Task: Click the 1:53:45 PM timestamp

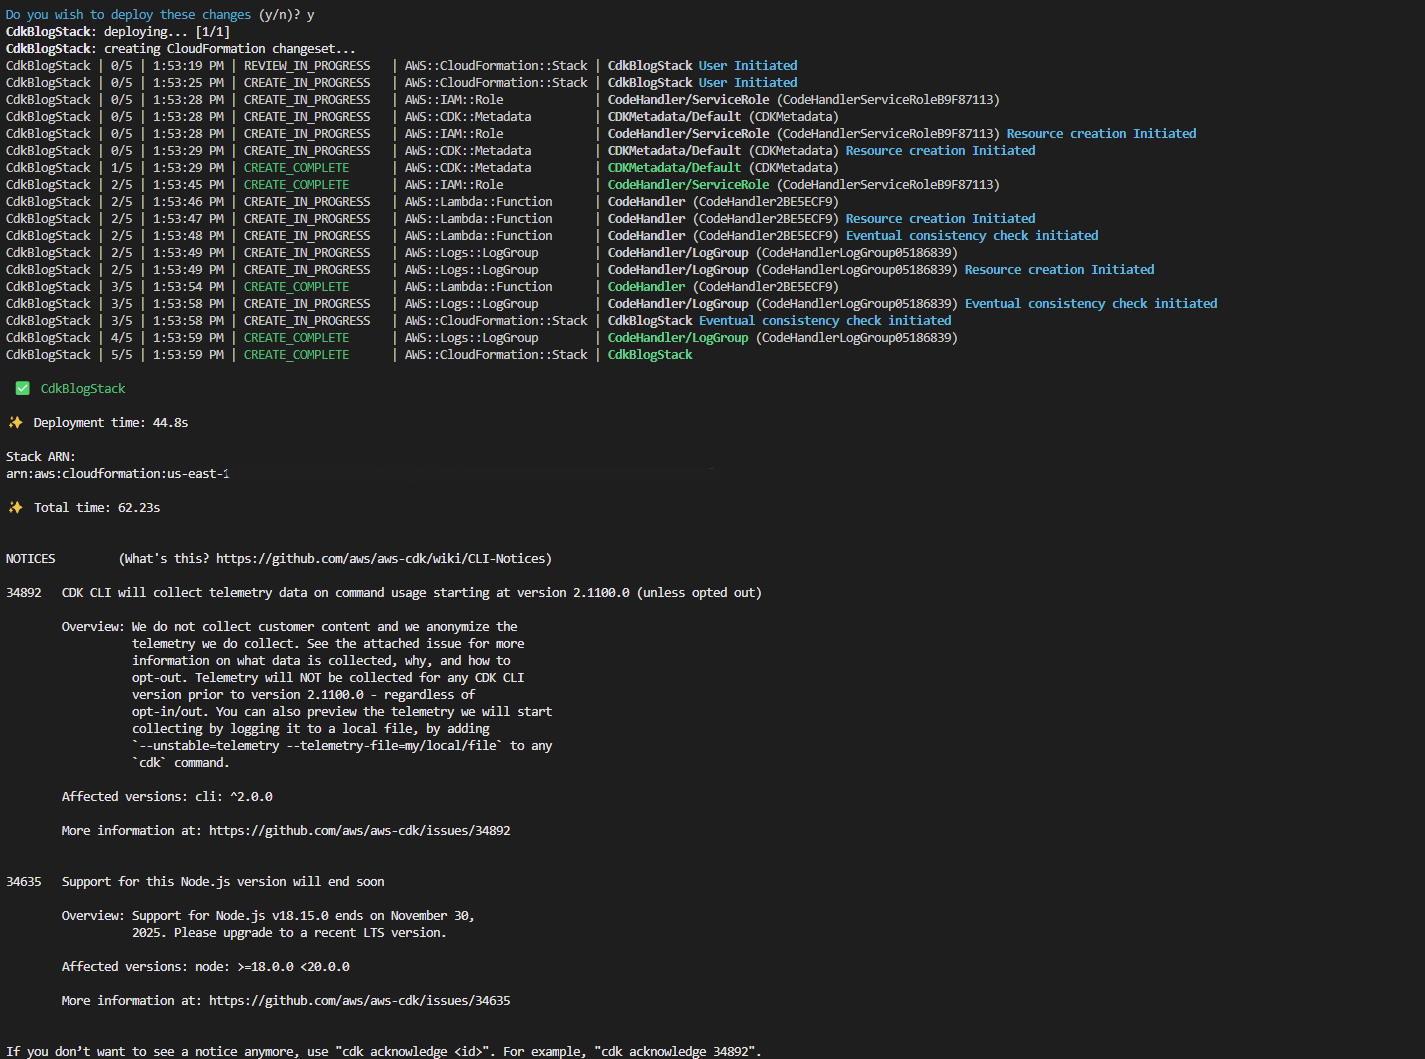Action: pyautogui.click(x=188, y=184)
